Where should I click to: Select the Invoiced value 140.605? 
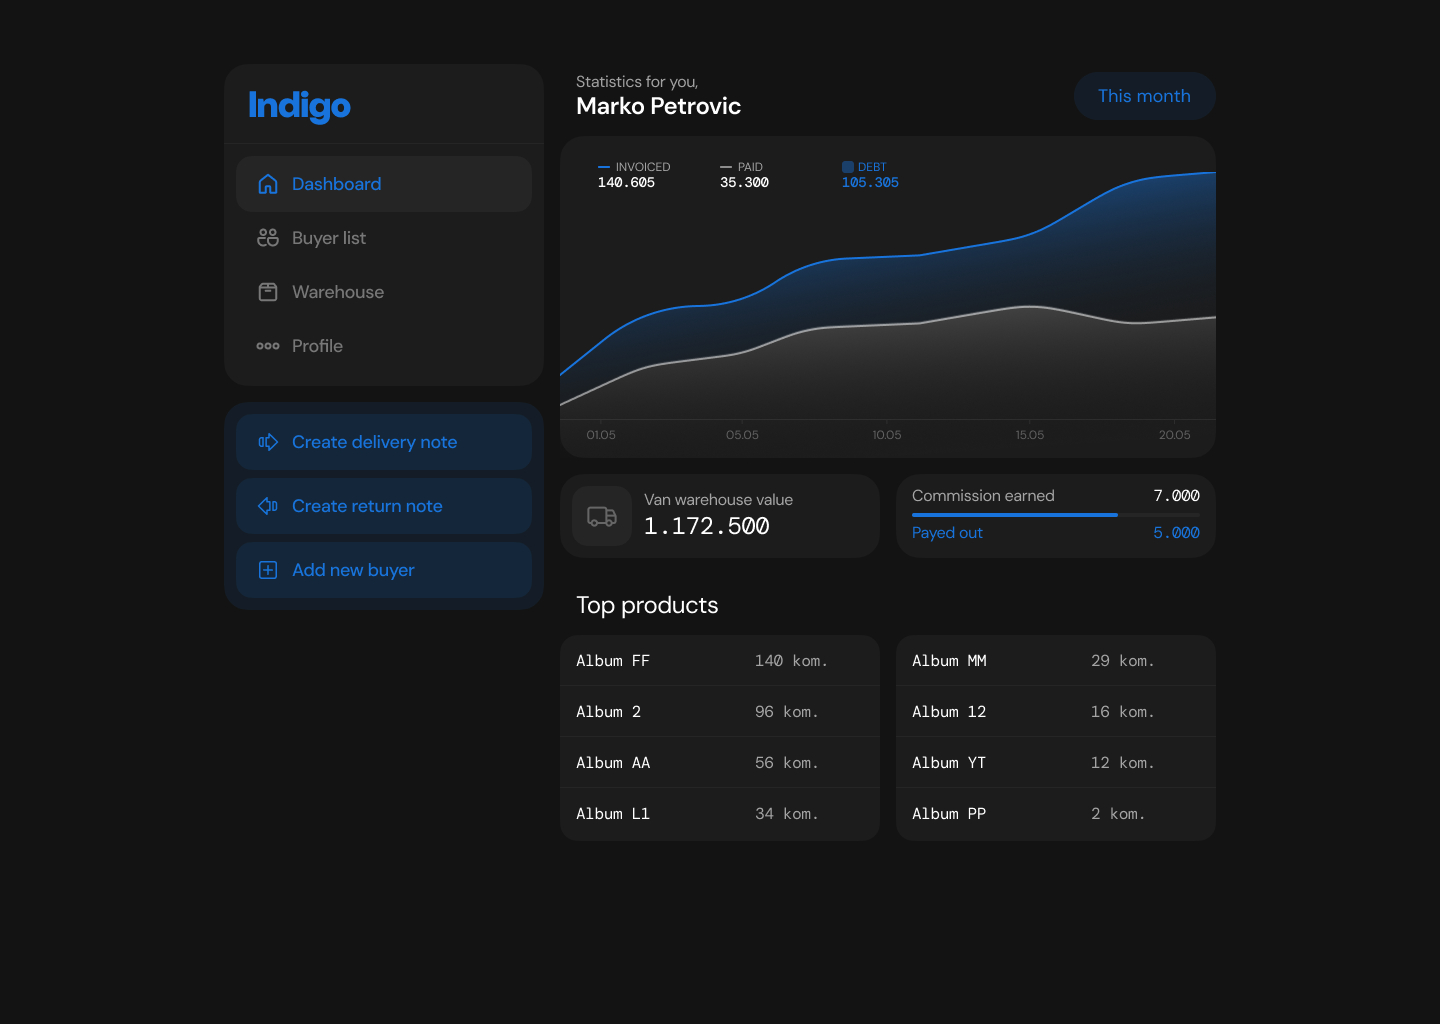click(x=626, y=183)
